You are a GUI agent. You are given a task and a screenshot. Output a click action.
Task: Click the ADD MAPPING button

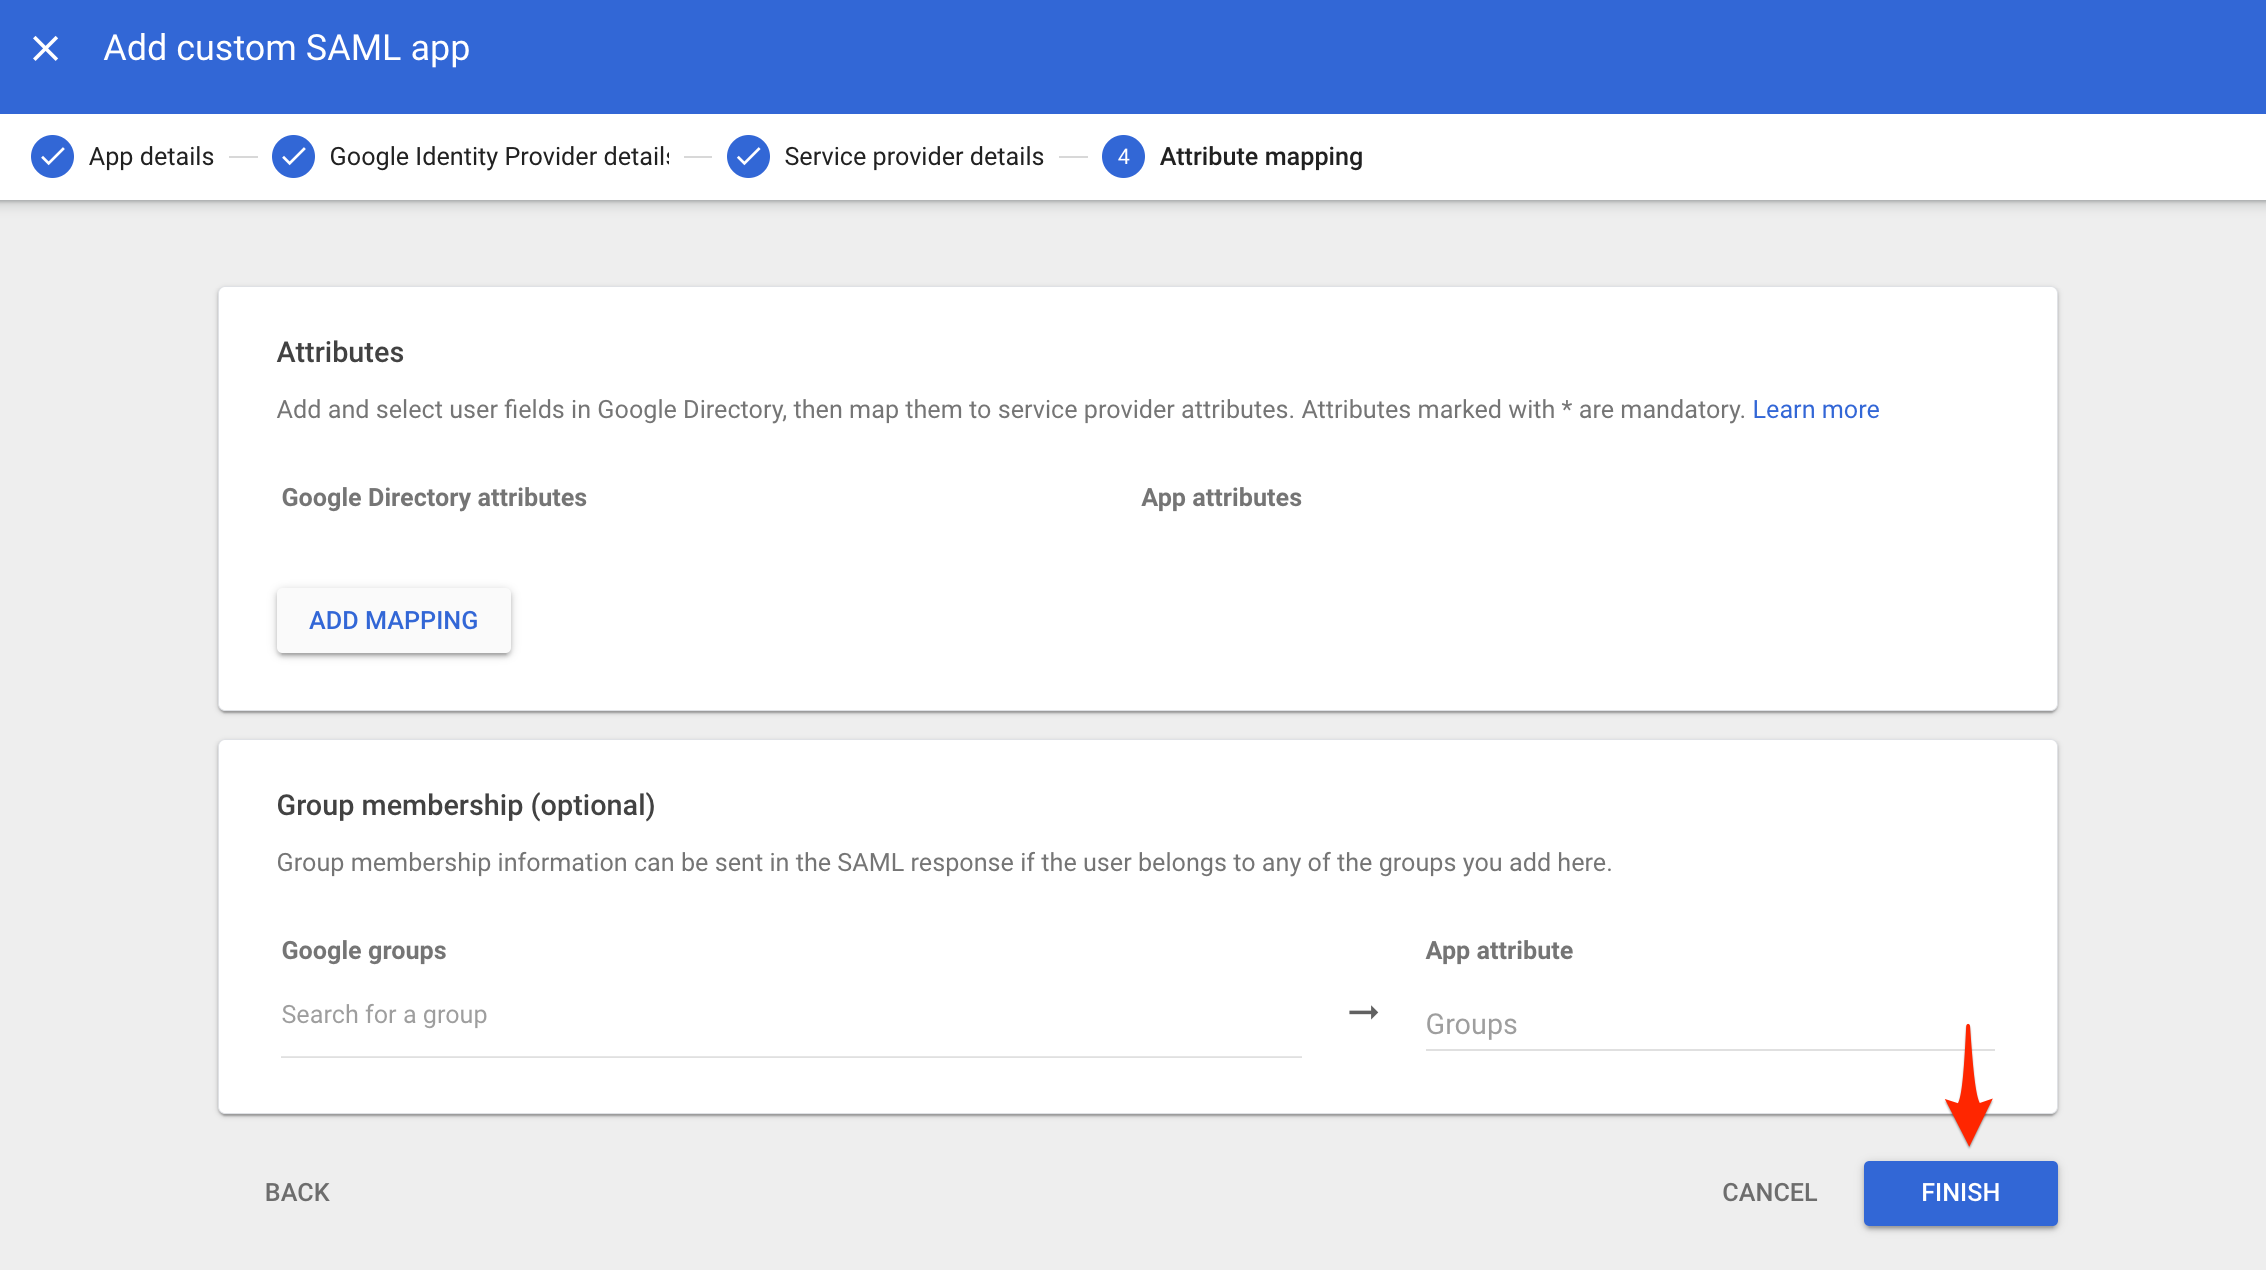pos(394,620)
